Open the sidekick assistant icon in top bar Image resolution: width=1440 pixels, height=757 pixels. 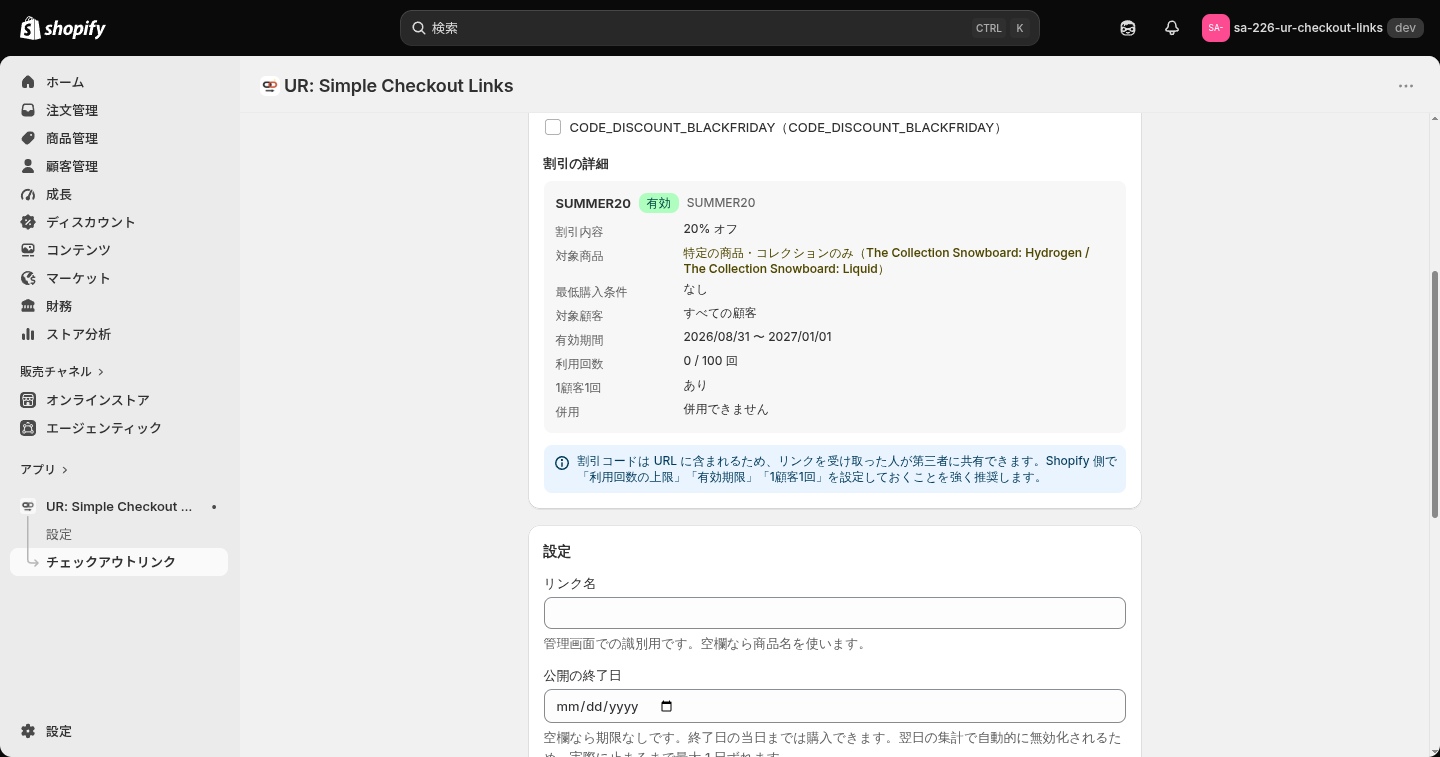point(1128,28)
